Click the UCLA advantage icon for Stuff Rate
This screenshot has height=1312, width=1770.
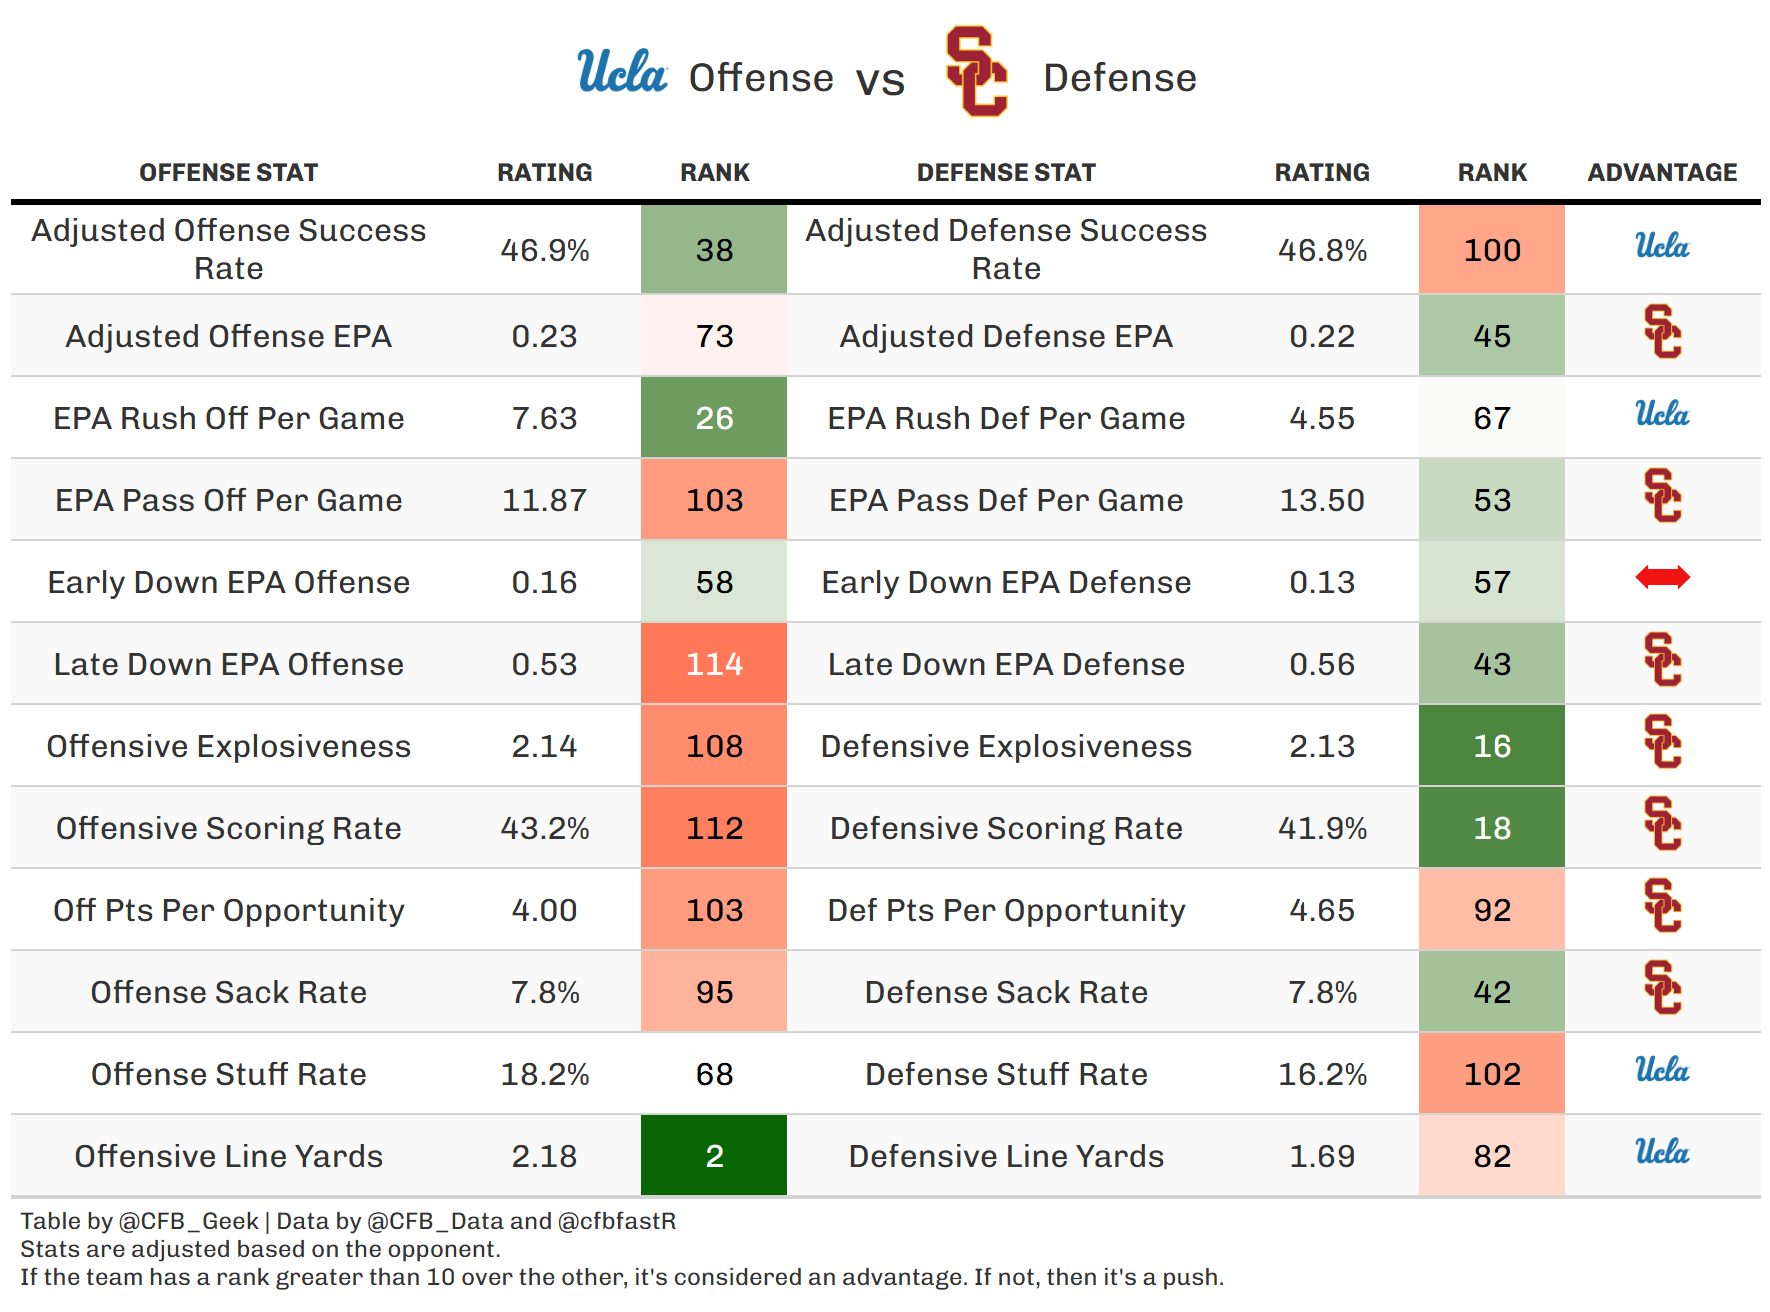(x=1661, y=1070)
